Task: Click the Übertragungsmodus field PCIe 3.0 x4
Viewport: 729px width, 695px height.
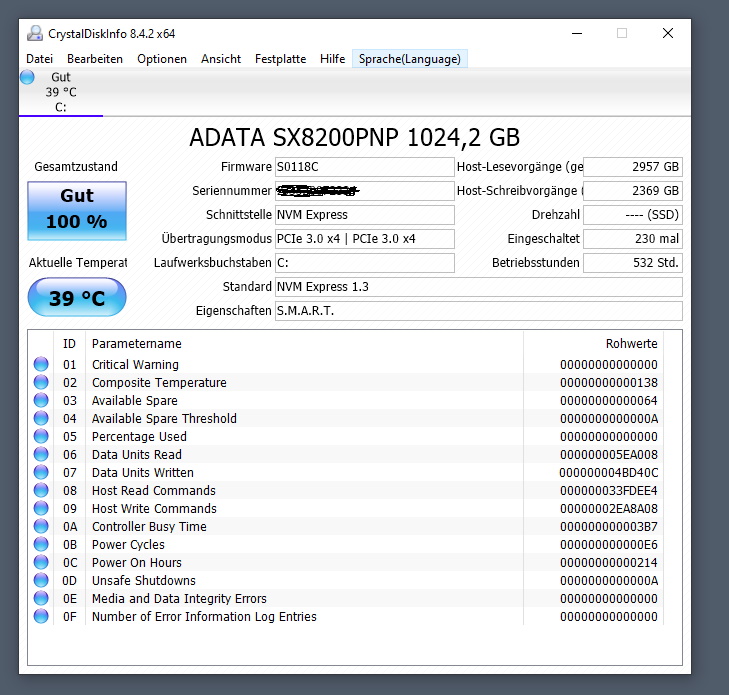Action: (x=364, y=239)
